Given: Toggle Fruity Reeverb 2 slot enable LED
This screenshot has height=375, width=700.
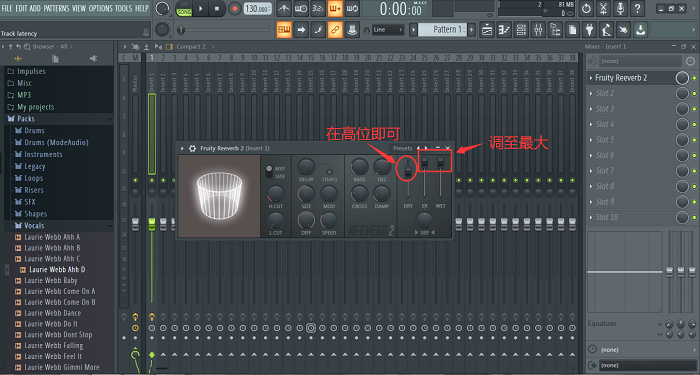Looking at the screenshot, I should point(694,78).
